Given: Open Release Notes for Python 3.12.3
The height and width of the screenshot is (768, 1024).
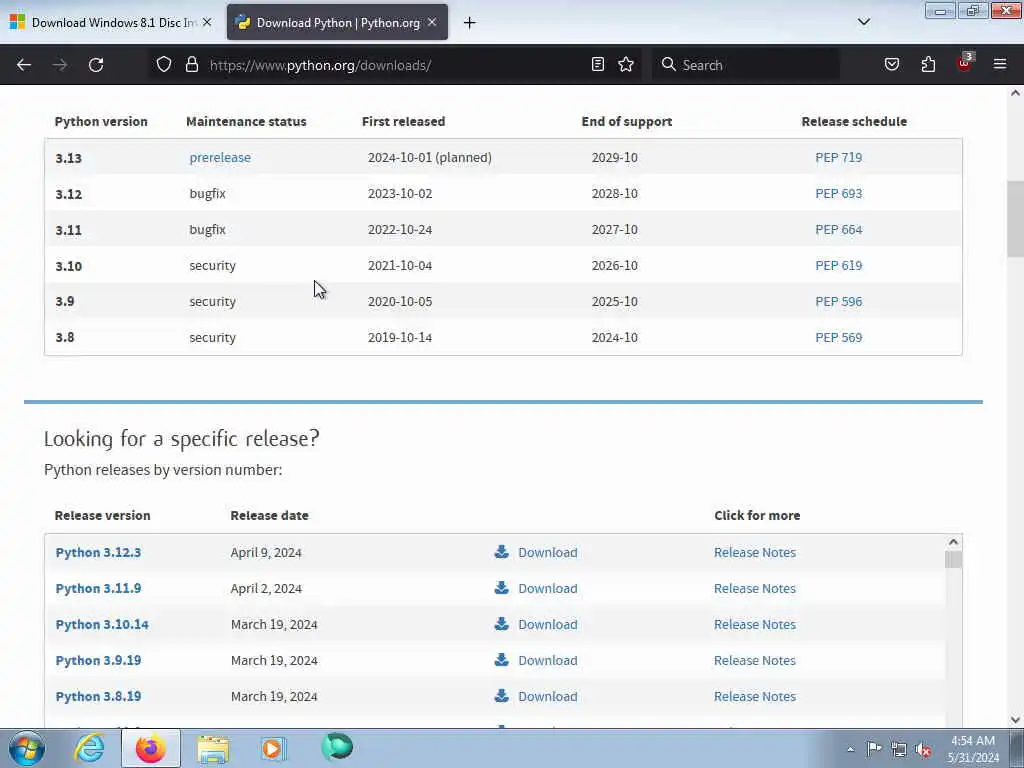Looking at the screenshot, I should (x=754, y=552).
